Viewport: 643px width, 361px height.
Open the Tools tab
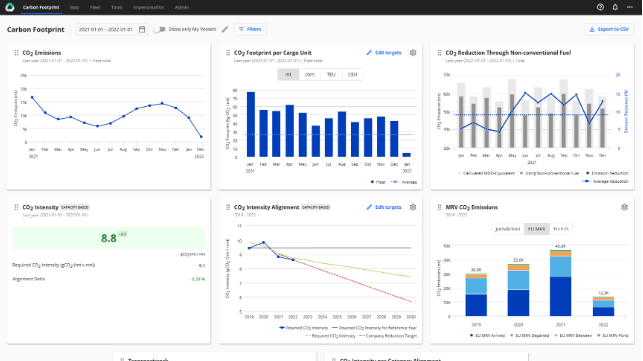[117, 7]
